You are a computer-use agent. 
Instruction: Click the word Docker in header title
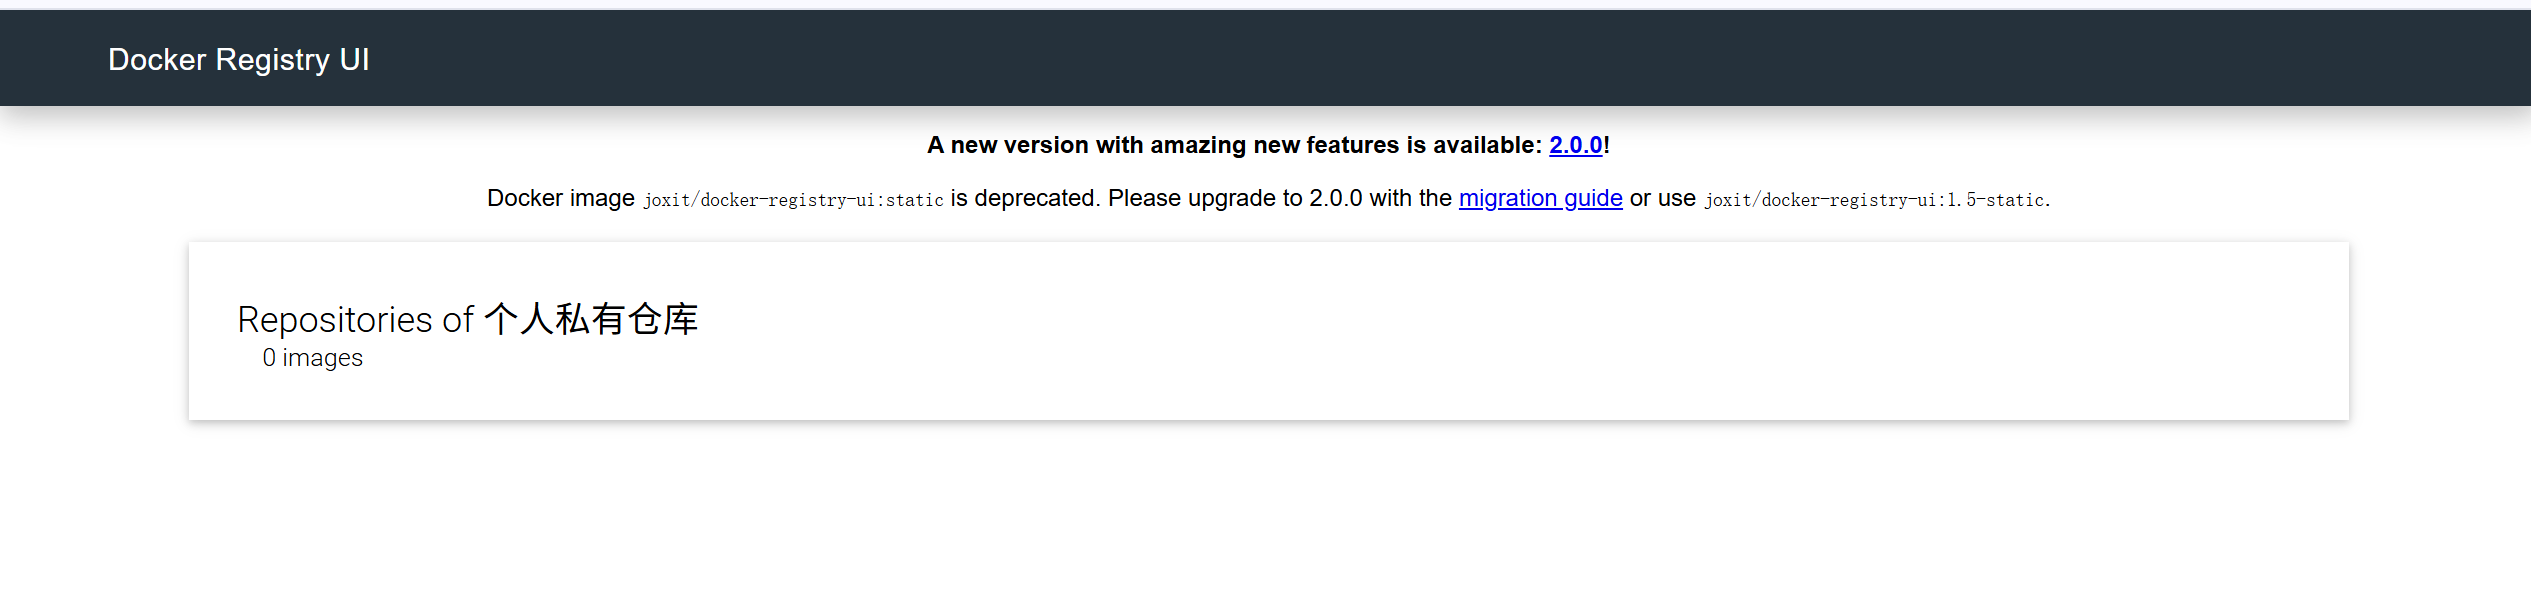click(157, 60)
